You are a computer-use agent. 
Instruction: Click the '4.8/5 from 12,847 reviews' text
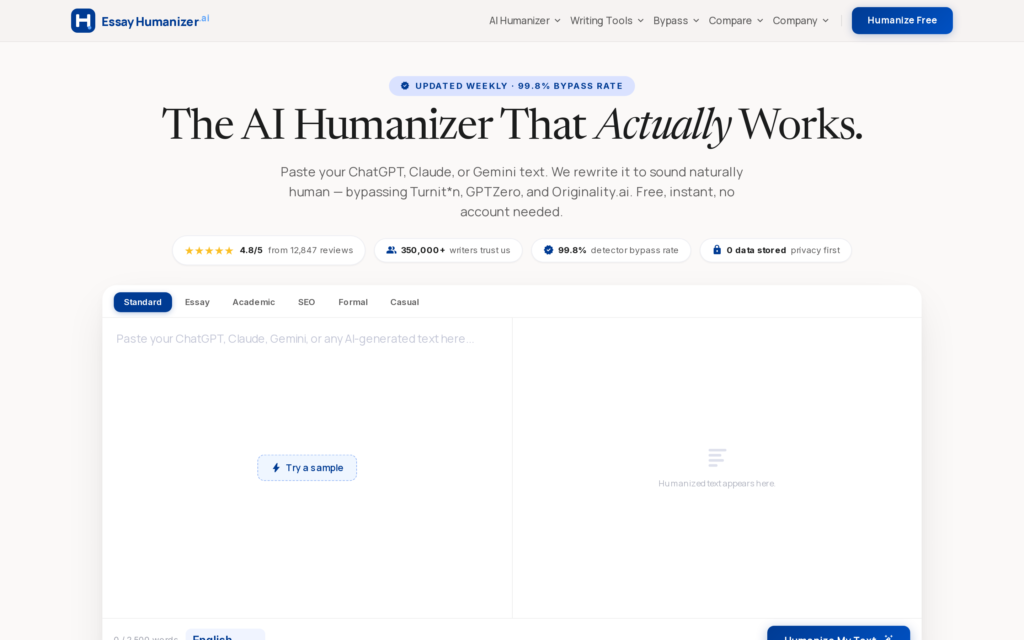[296, 250]
